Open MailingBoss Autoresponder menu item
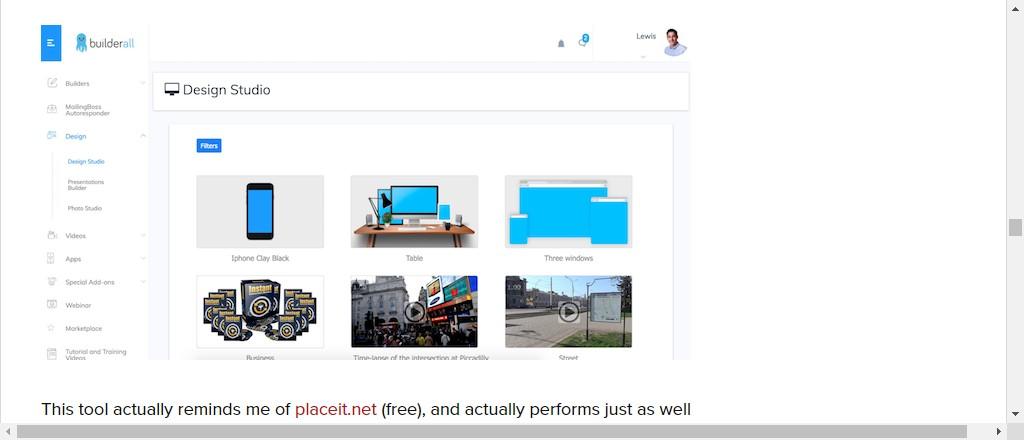 click(88, 110)
